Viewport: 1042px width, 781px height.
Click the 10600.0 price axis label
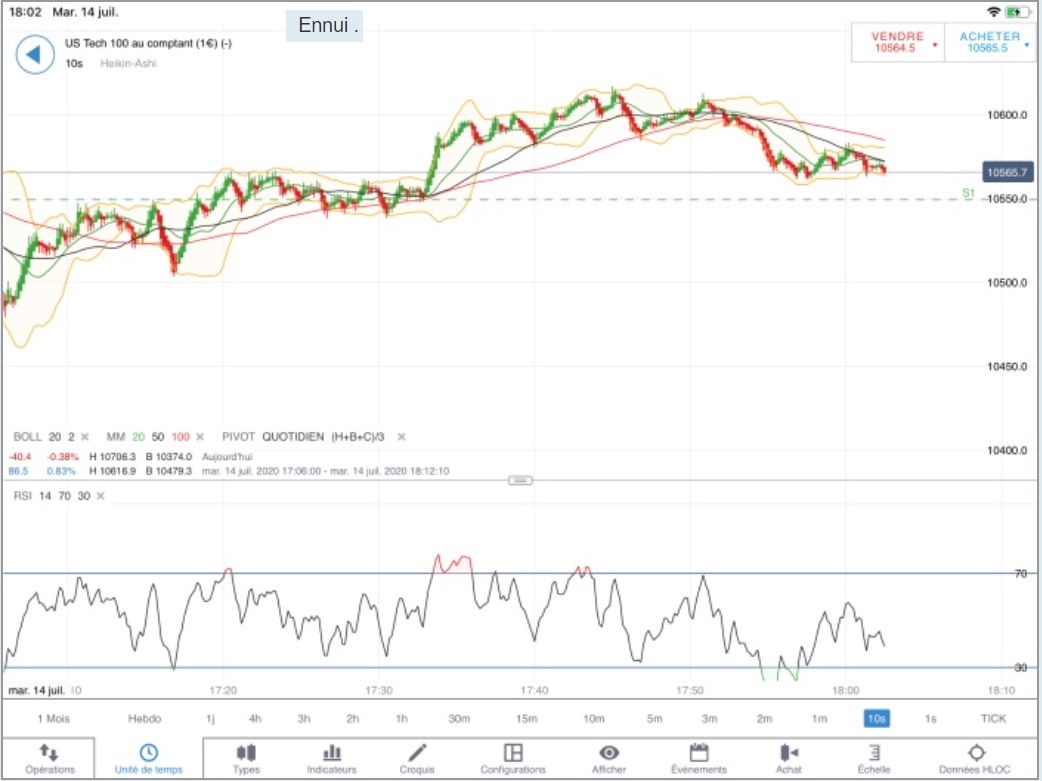tap(1007, 115)
